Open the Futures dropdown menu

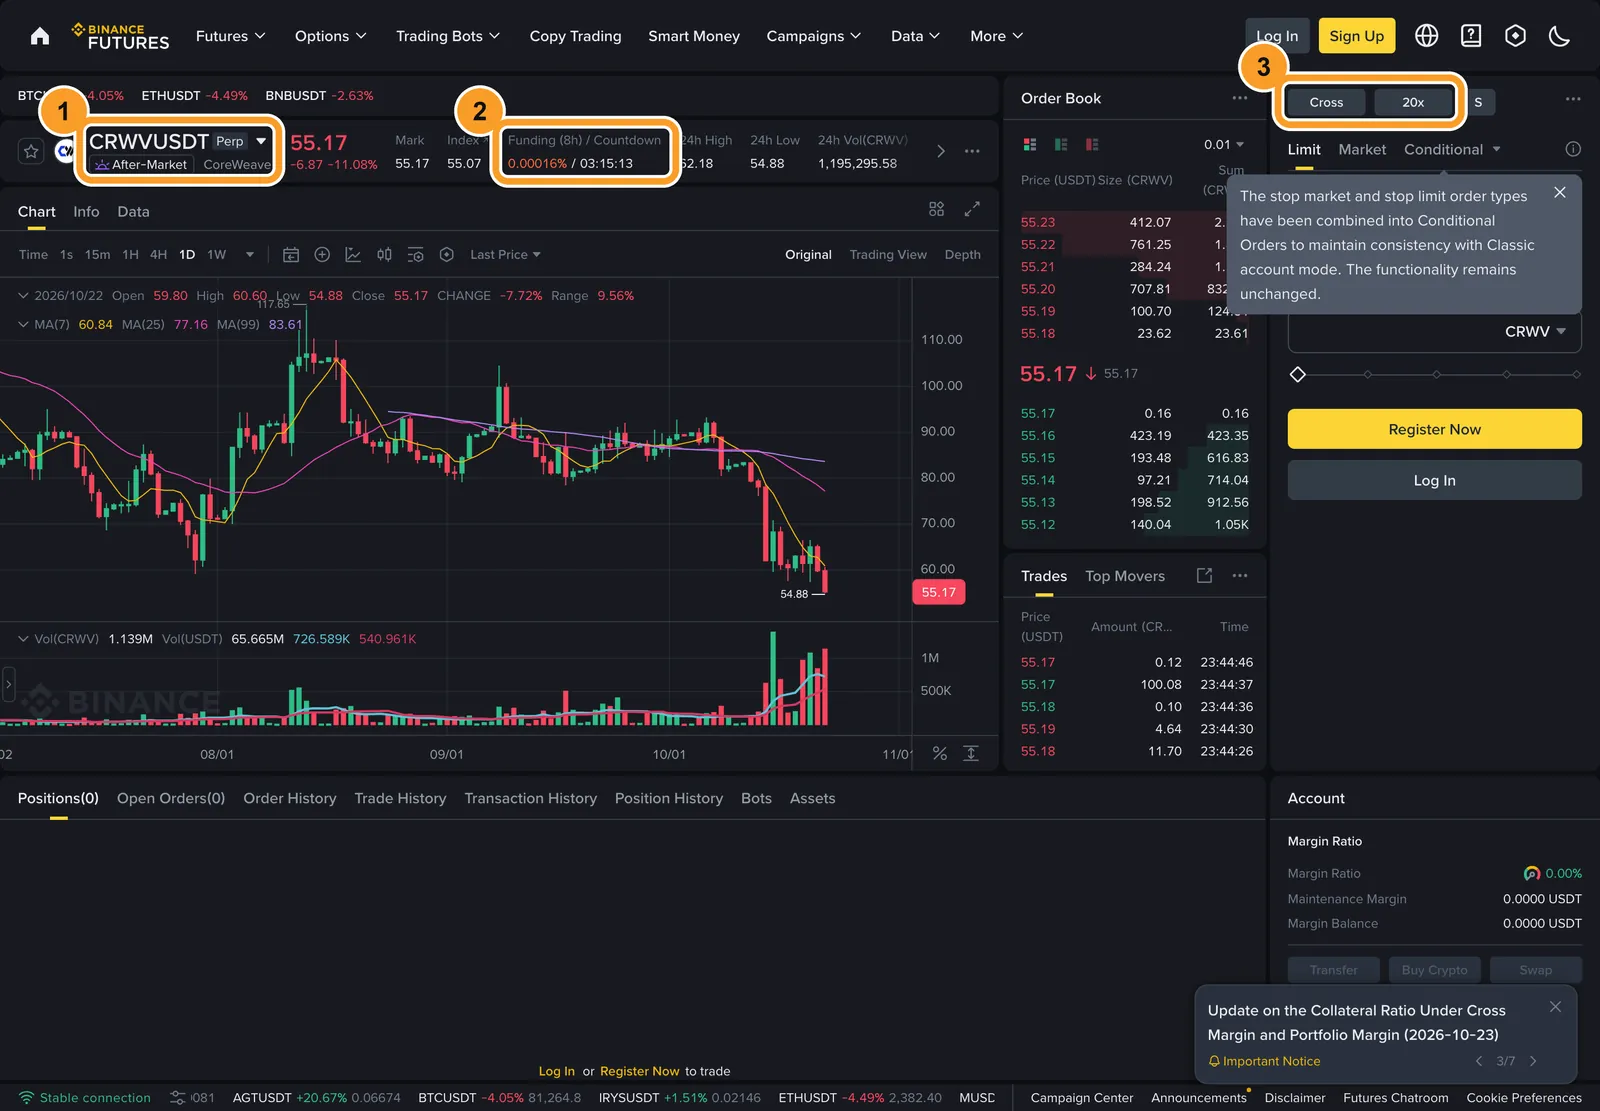point(231,36)
